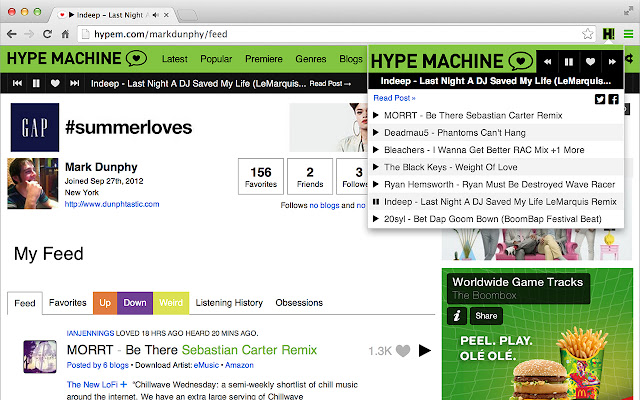Viewport: 640px width, 400px height.
Task: Click Sebastian Carter Remix title link
Action: tap(249, 350)
